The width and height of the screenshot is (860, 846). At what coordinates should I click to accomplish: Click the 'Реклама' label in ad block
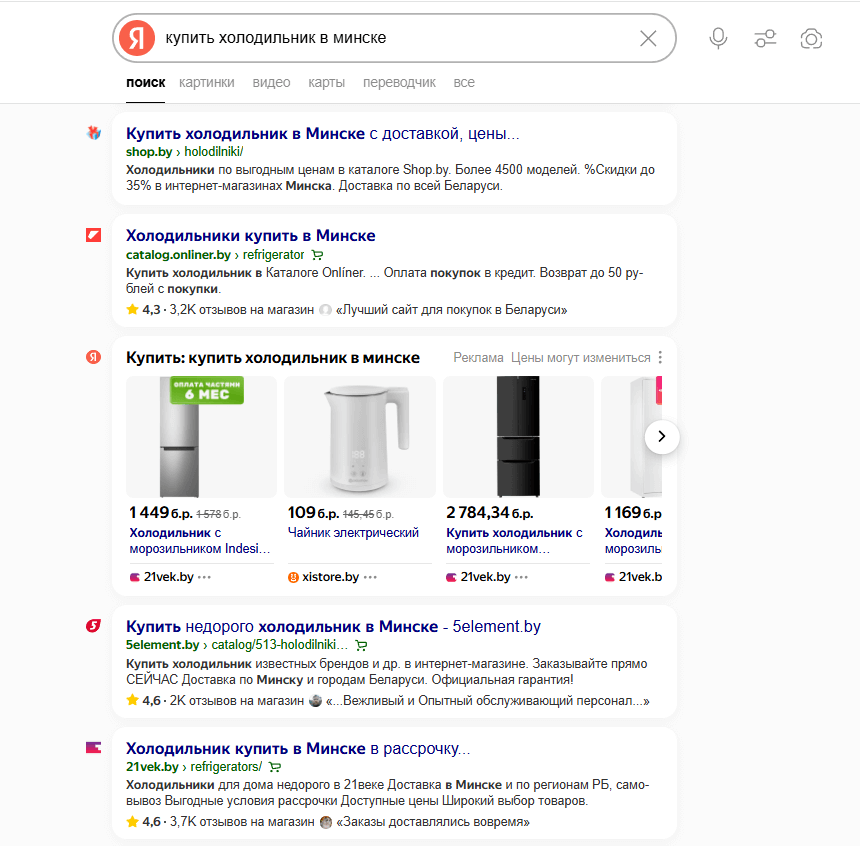click(x=478, y=358)
